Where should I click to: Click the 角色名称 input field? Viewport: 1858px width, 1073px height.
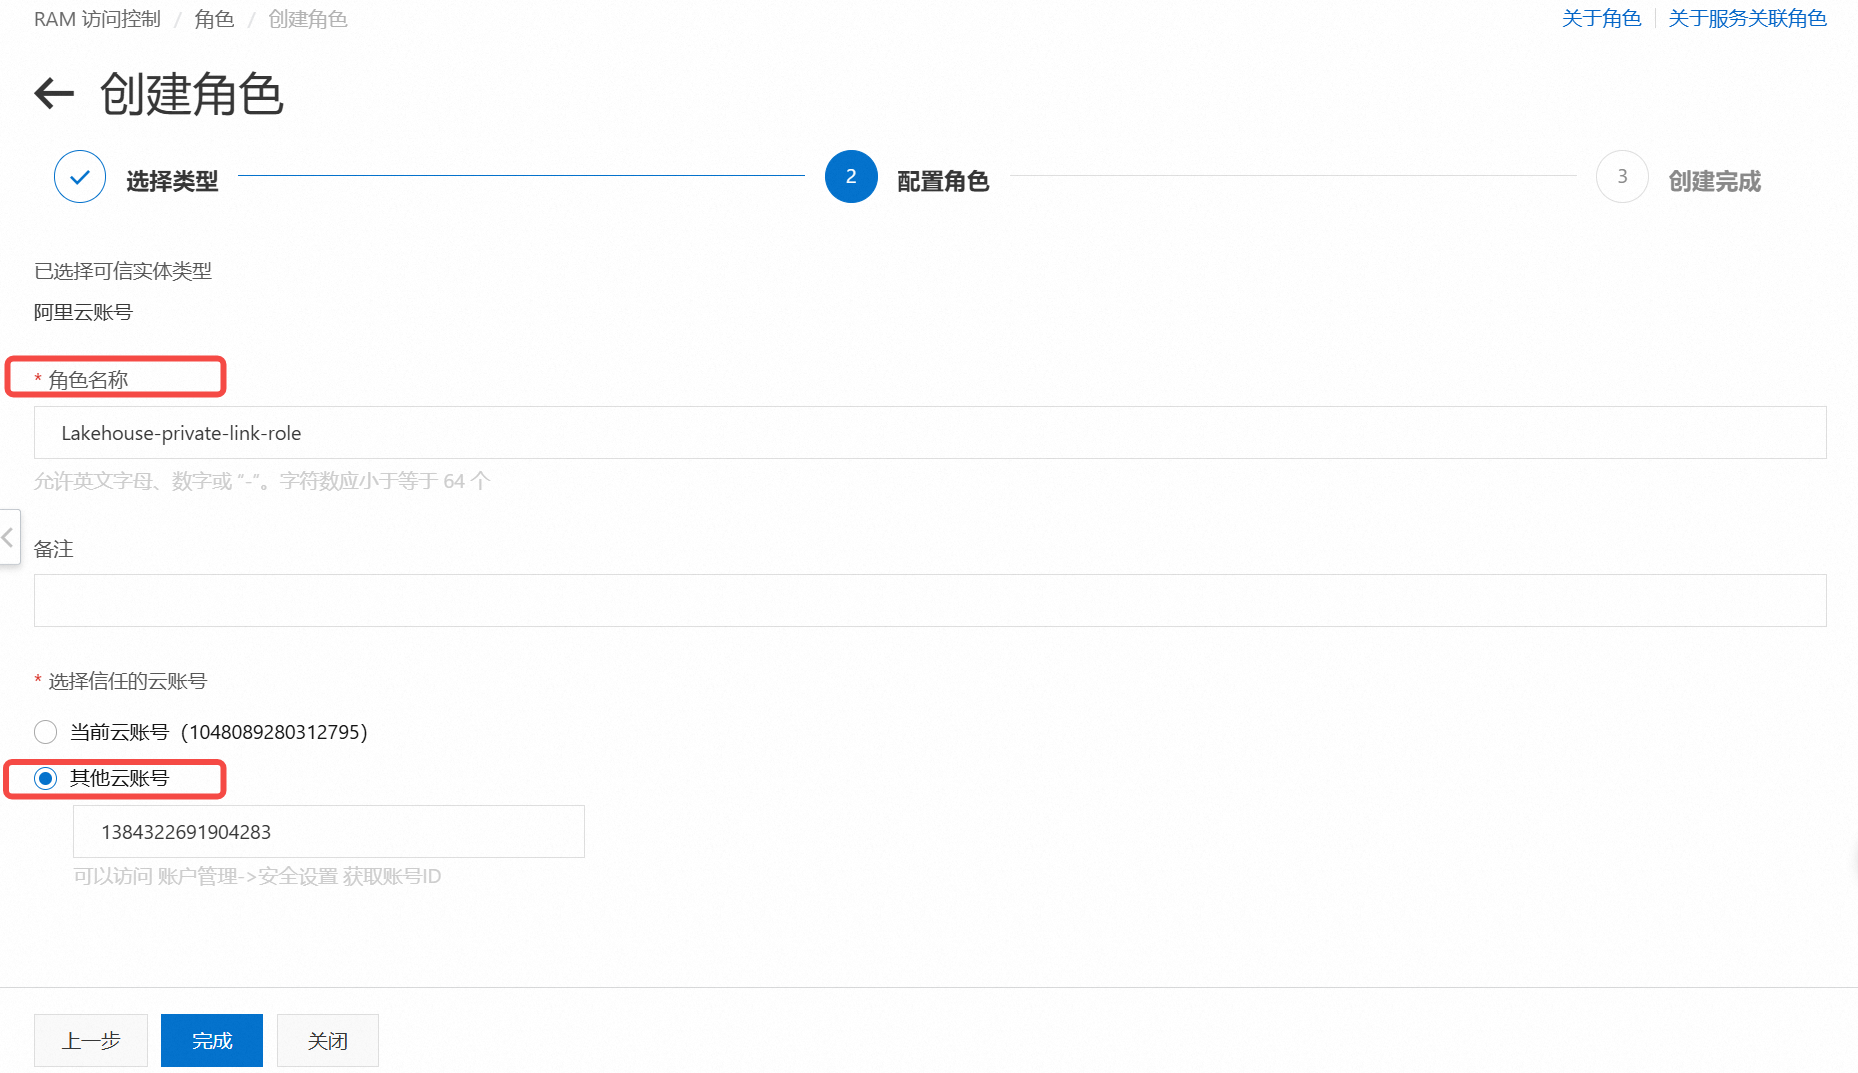pos(929,433)
